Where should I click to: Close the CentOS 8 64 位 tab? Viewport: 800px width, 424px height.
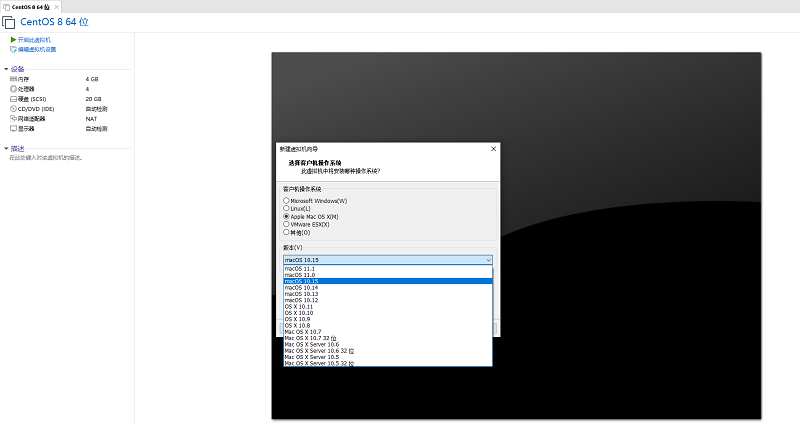pos(57,7)
